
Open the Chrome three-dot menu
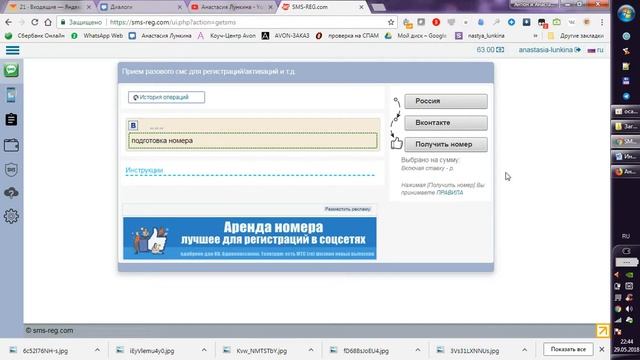[x=602, y=22]
